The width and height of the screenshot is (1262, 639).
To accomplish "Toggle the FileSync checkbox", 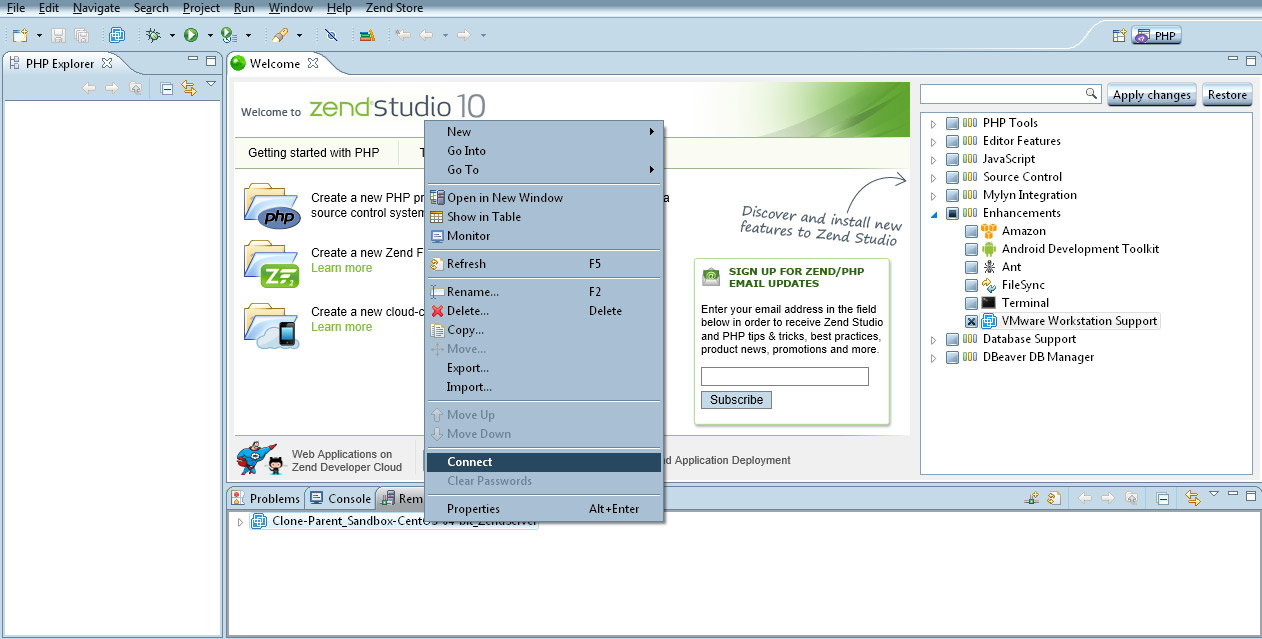I will click(x=971, y=285).
